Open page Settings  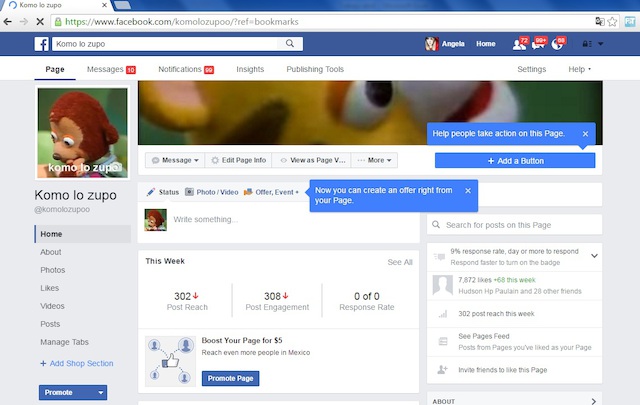pyautogui.click(x=531, y=69)
